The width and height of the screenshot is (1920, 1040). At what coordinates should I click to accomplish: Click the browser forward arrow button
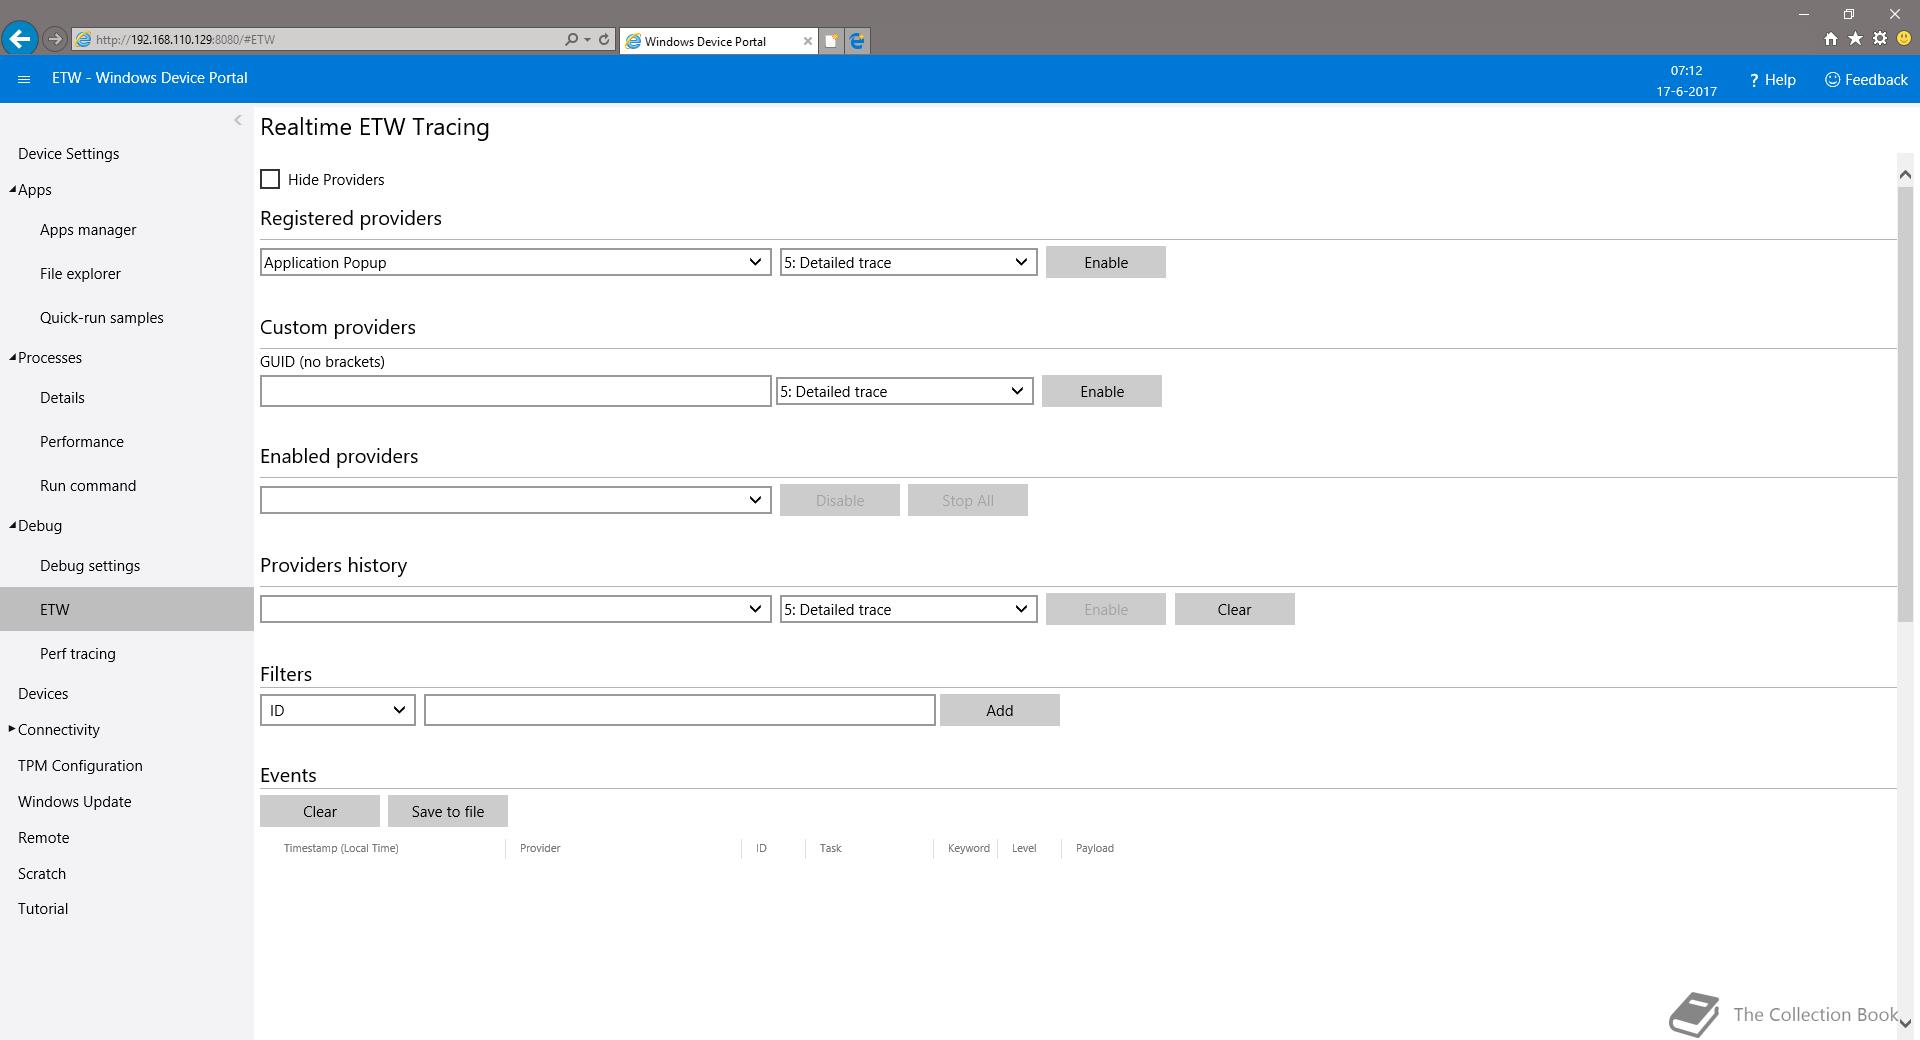click(x=55, y=40)
